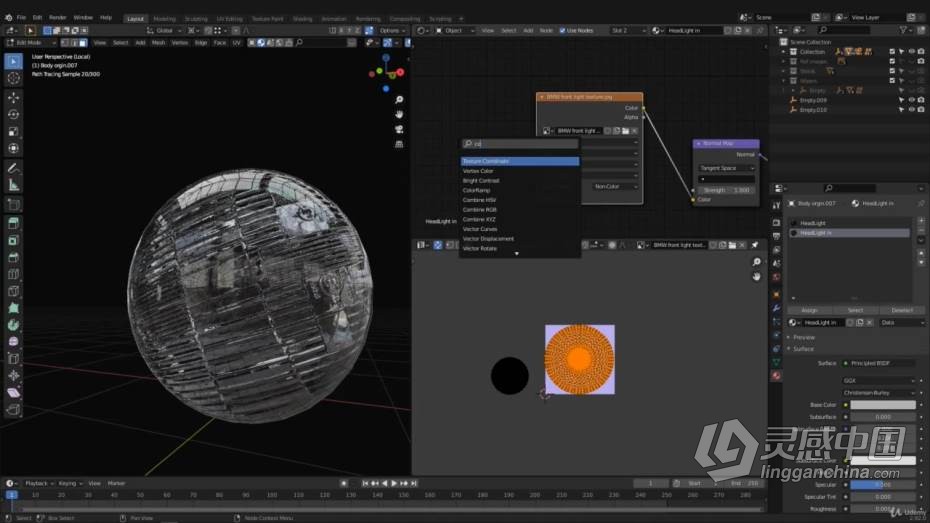Select the Shear tool
Image resolution: width=930 pixels, height=523 pixels.
pyautogui.click(x=13, y=393)
